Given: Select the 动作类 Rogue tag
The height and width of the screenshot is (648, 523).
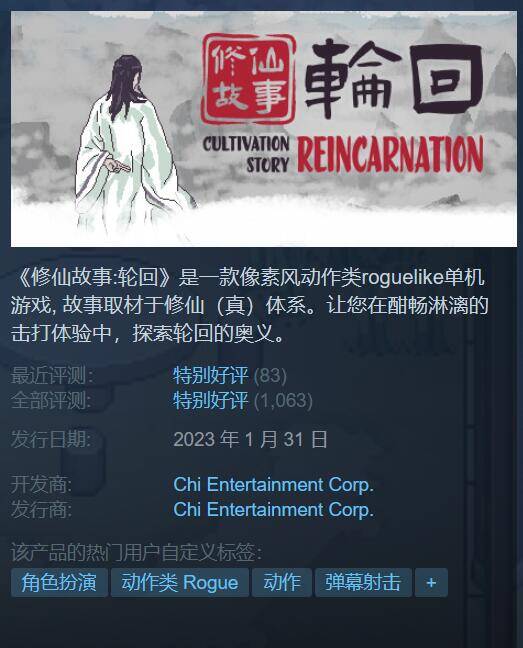Looking at the screenshot, I should click(180, 582).
